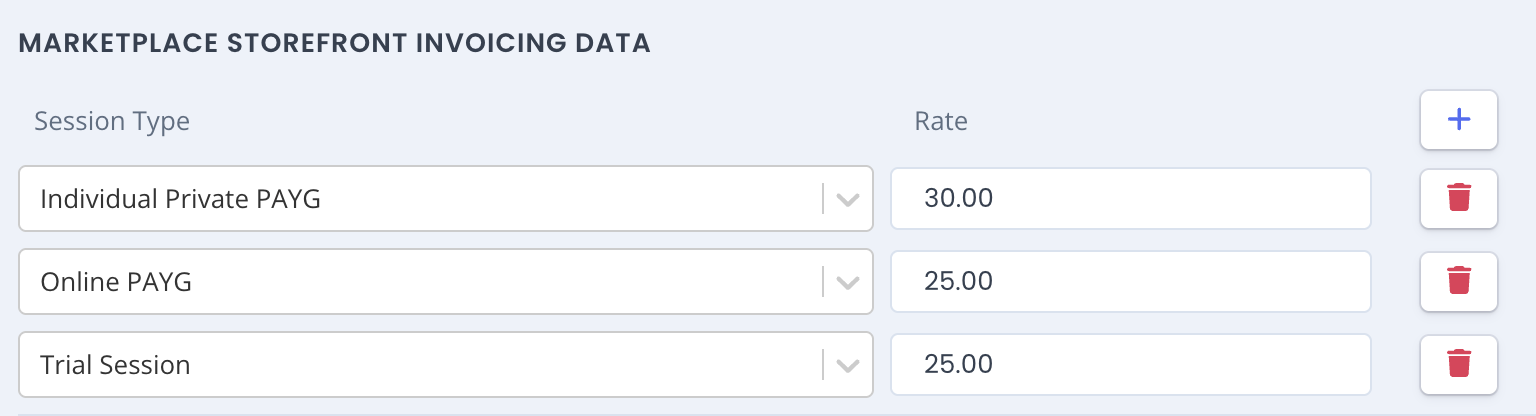Click the trash icon for Trial Session
This screenshot has width=1536, height=416.
(x=1459, y=364)
